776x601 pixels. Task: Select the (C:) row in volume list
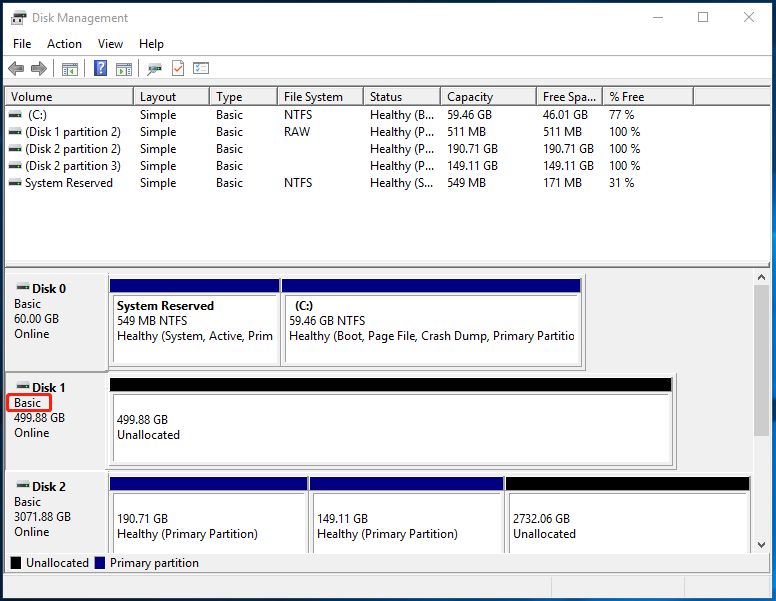click(x=349, y=115)
